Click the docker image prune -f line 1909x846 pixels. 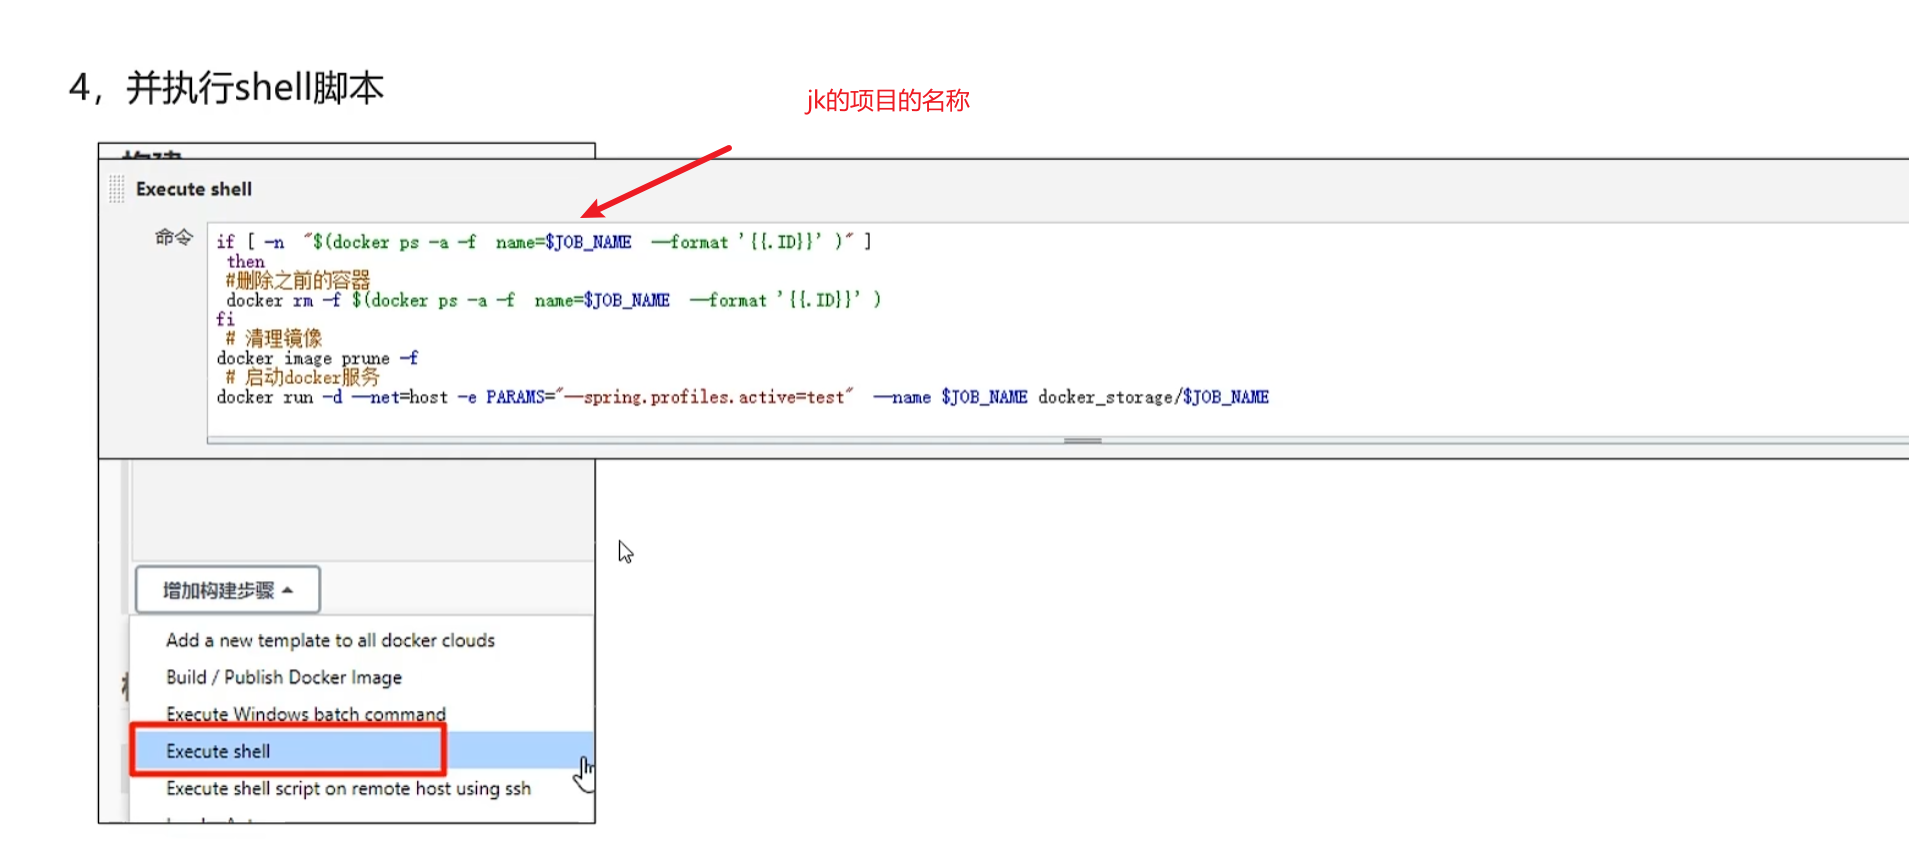(x=318, y=358)
